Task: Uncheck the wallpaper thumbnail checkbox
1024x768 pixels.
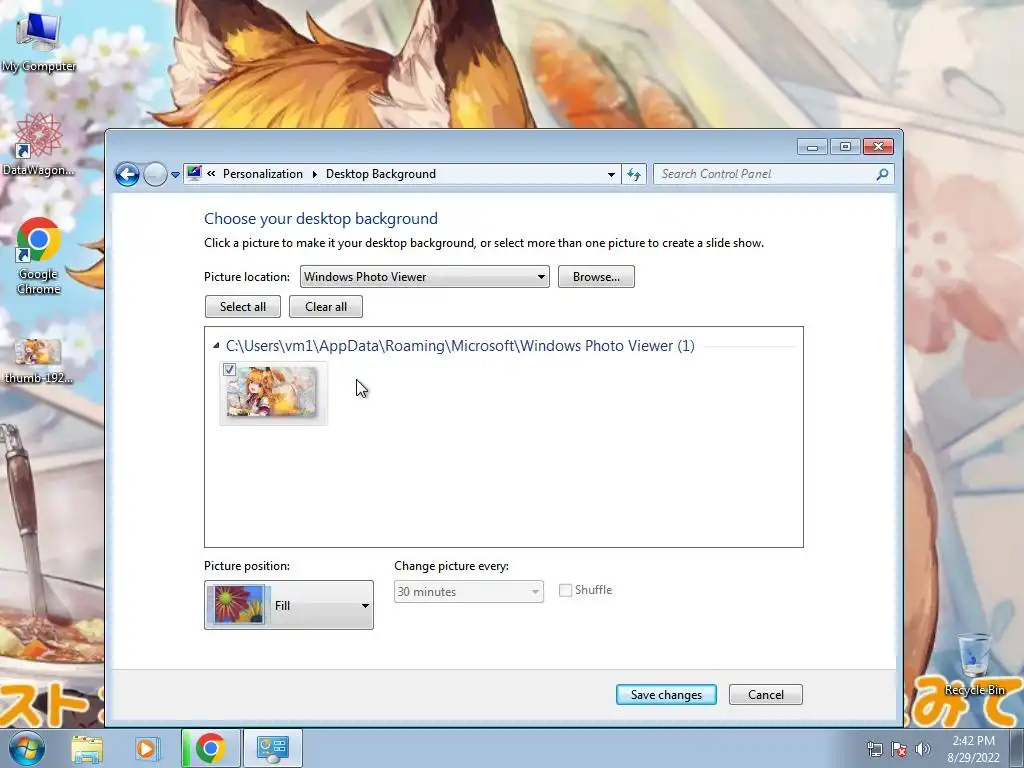Action: pos(229,370)
